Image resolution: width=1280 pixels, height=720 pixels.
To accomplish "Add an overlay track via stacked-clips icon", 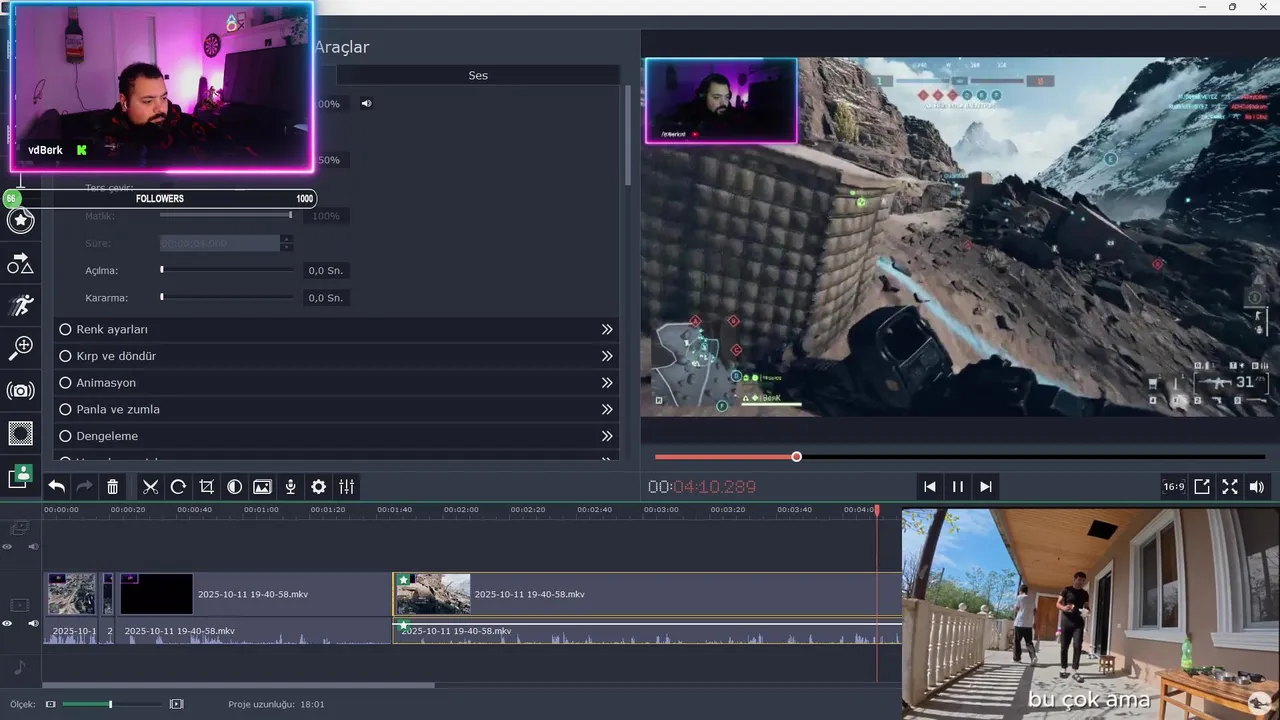I will [x=19, y=527].
